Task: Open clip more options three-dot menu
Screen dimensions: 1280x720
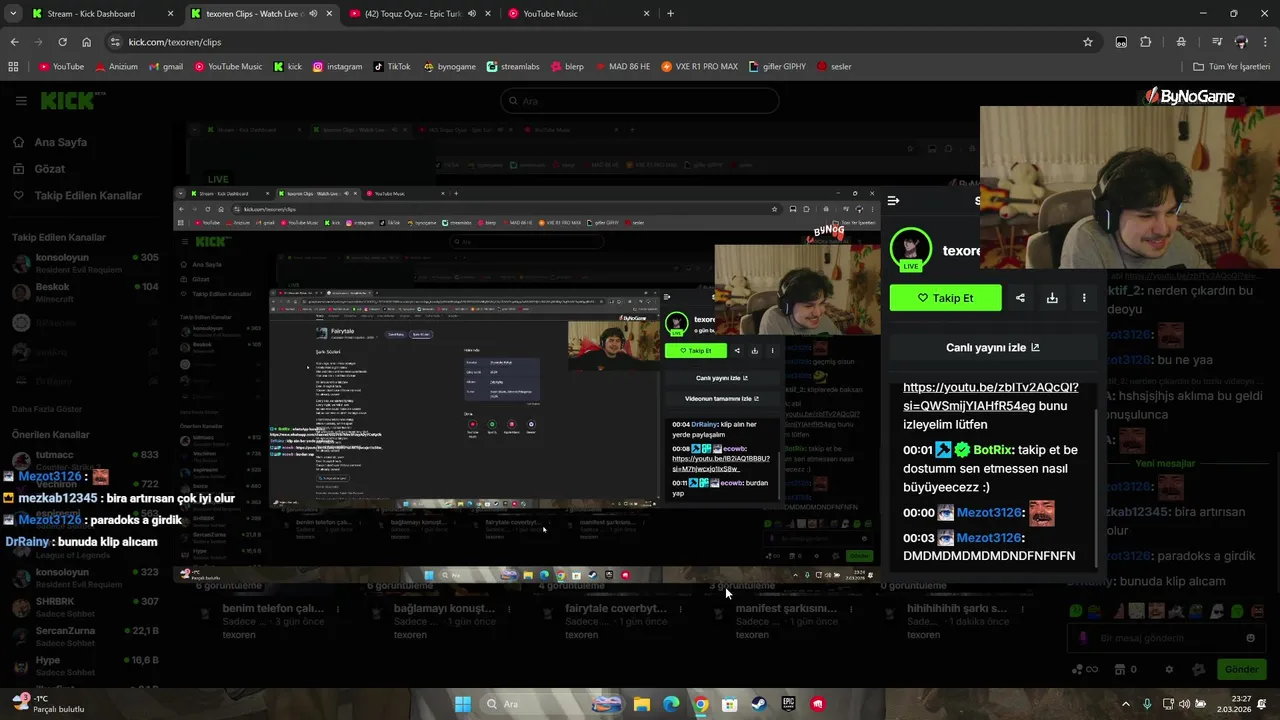Action: pyautogui.click(x=1084, y=298)
